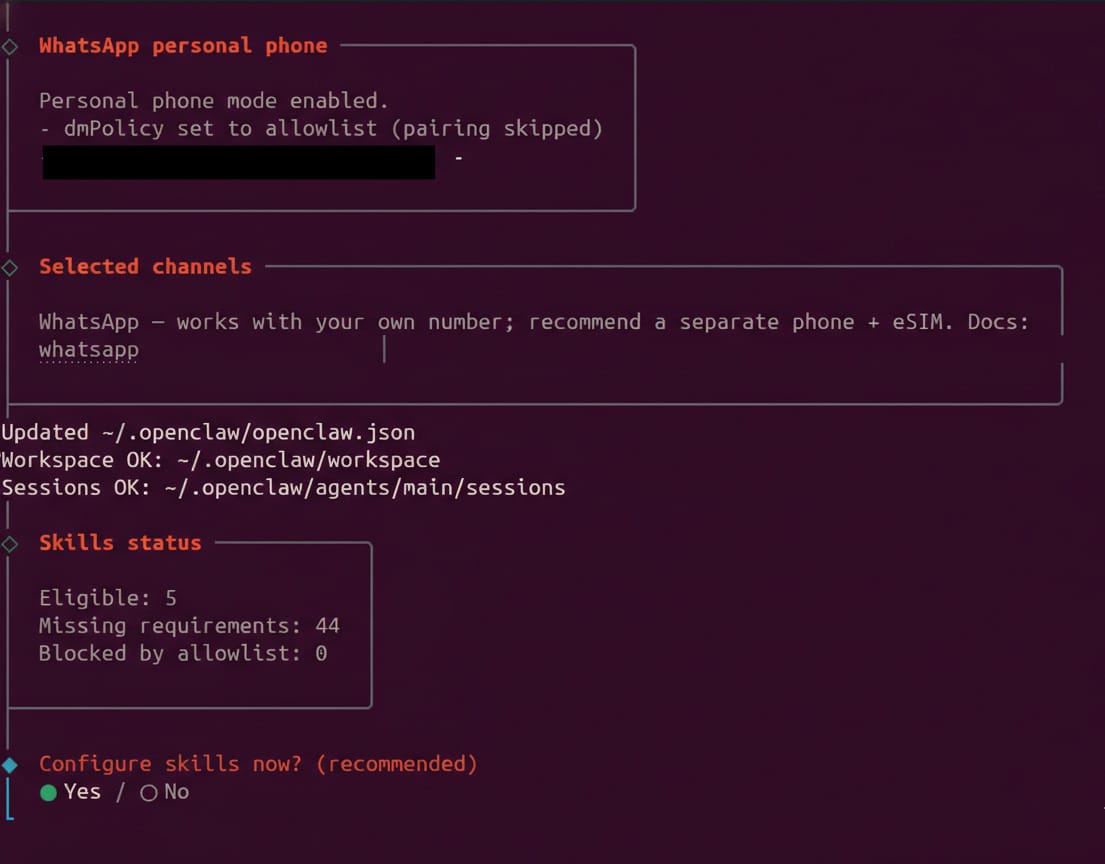This screenshot has height=864, width=1105.
Task: Click the active diamond next to Configure skills
Action: 10,765
